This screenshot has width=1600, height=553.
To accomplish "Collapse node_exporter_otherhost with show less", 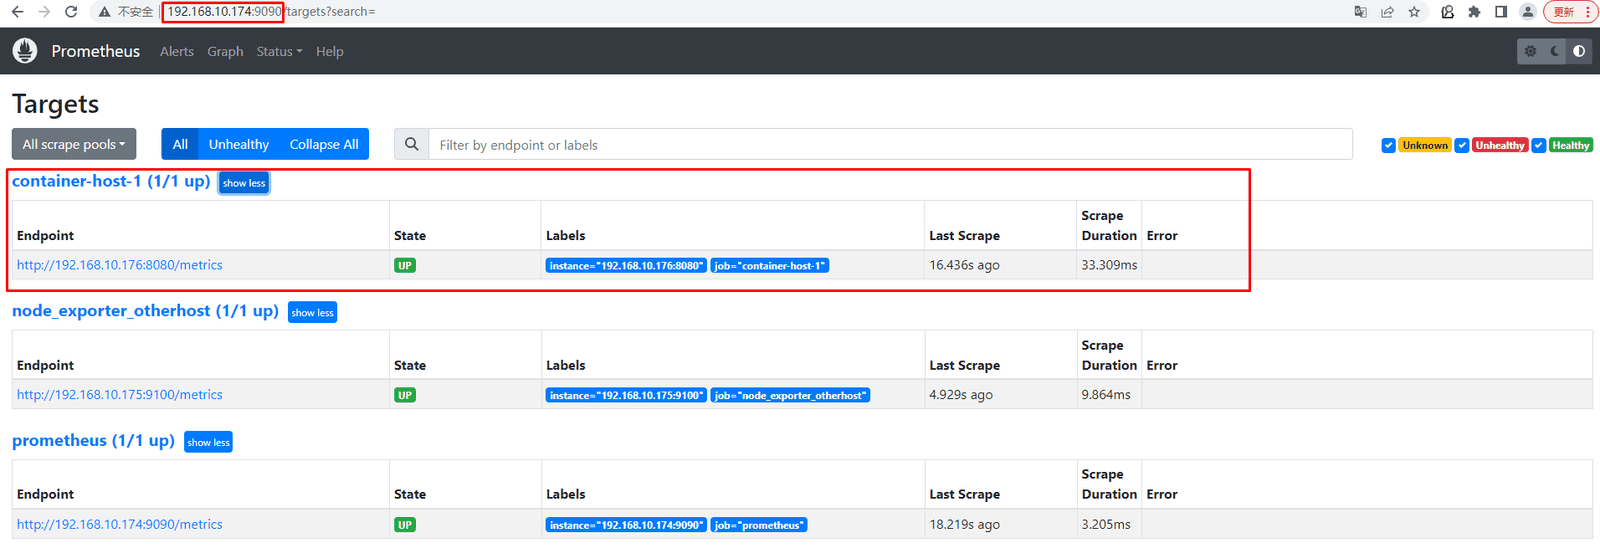I will pos(312,312).
